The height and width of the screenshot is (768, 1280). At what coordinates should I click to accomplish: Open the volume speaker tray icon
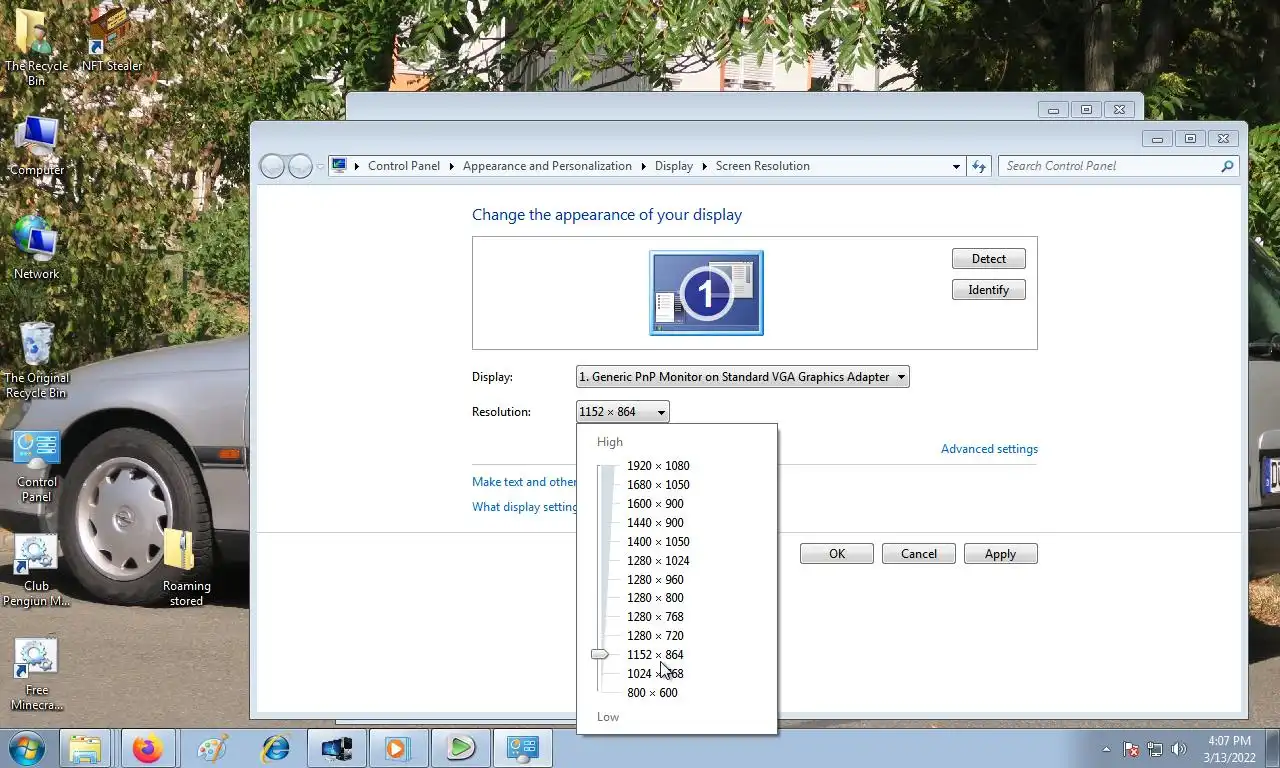tap(1179, 749)
